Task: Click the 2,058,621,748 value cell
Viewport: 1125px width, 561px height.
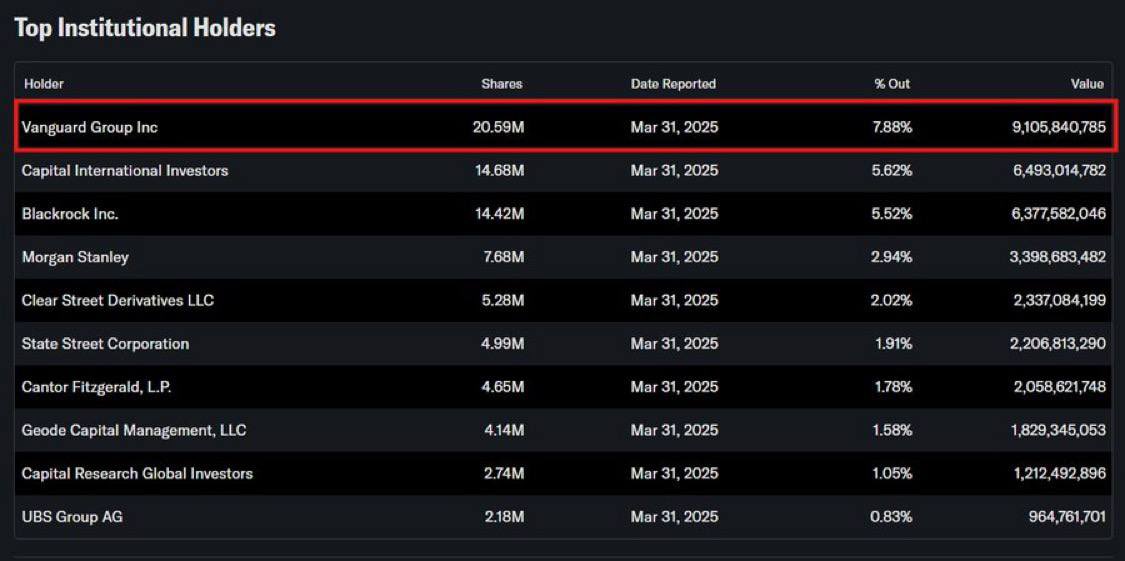Action: [1060, 387]
